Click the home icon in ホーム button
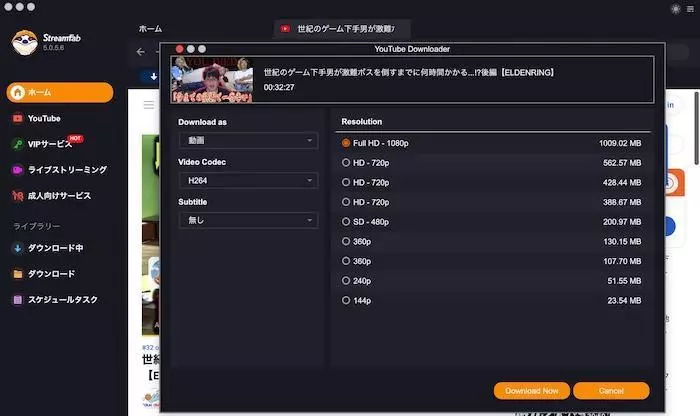 [x=17, y=92]
